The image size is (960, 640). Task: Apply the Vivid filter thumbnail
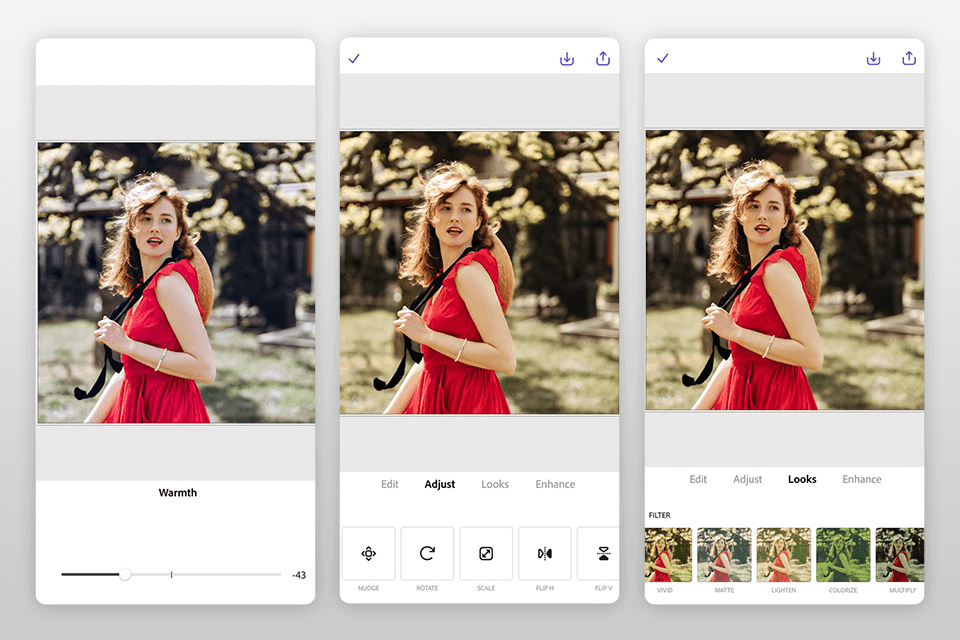coord(669,555)
